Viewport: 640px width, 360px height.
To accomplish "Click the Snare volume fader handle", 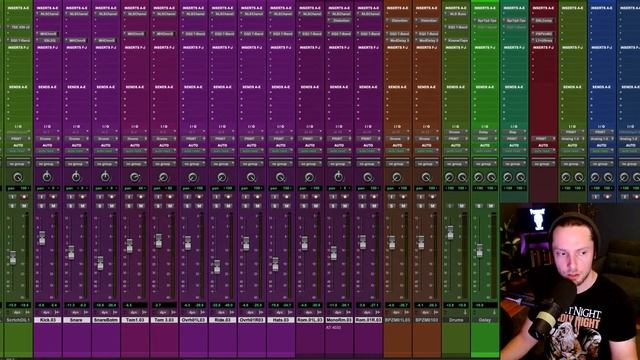I will click(71, 252).
